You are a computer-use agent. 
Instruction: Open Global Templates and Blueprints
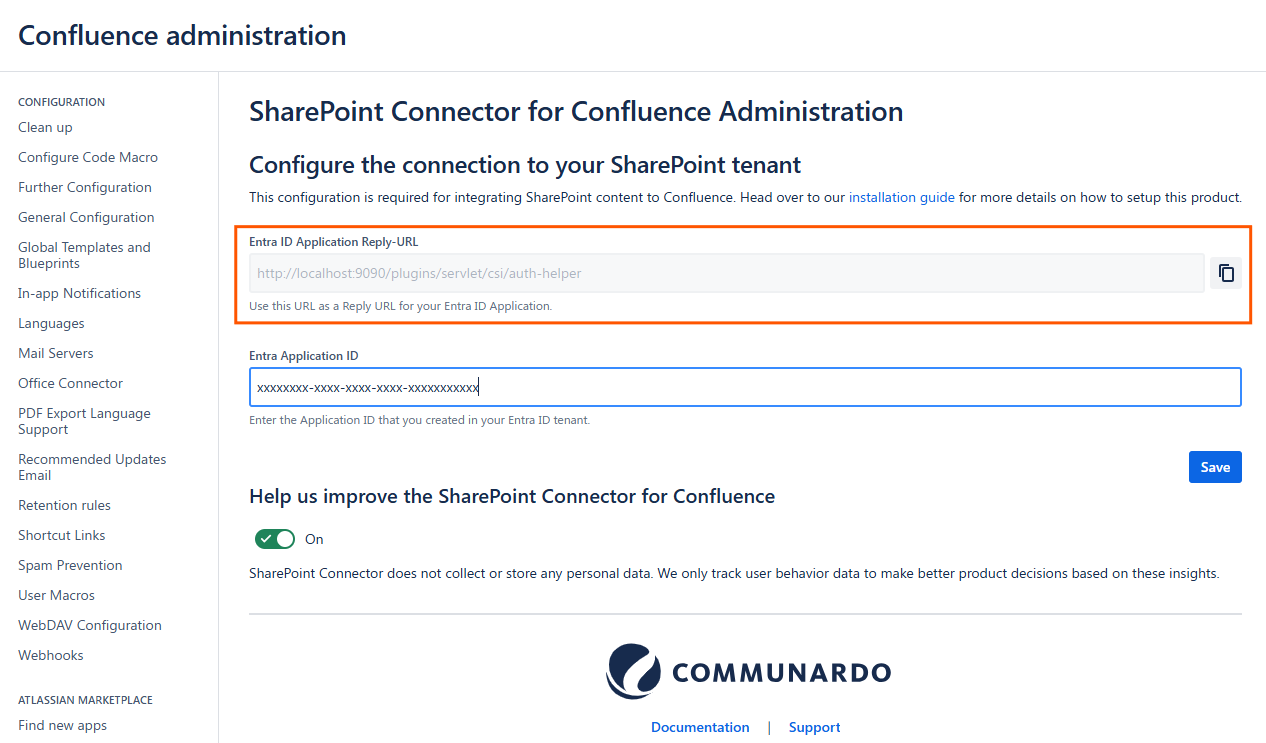84,255
